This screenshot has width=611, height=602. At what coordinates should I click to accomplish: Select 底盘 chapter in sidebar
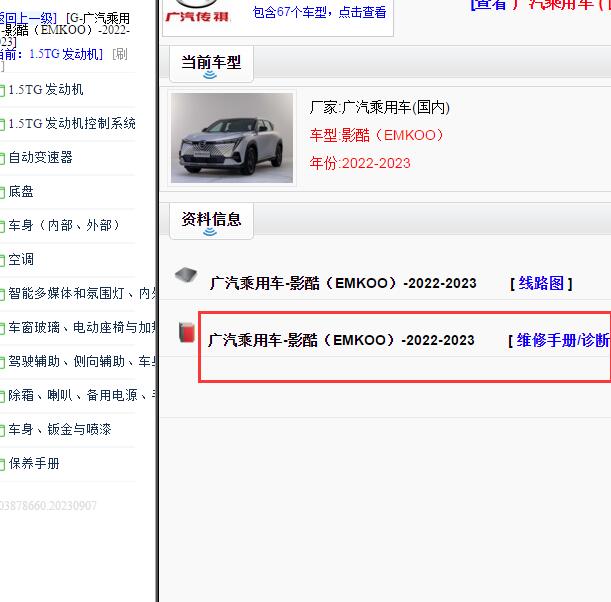[21, 191]
